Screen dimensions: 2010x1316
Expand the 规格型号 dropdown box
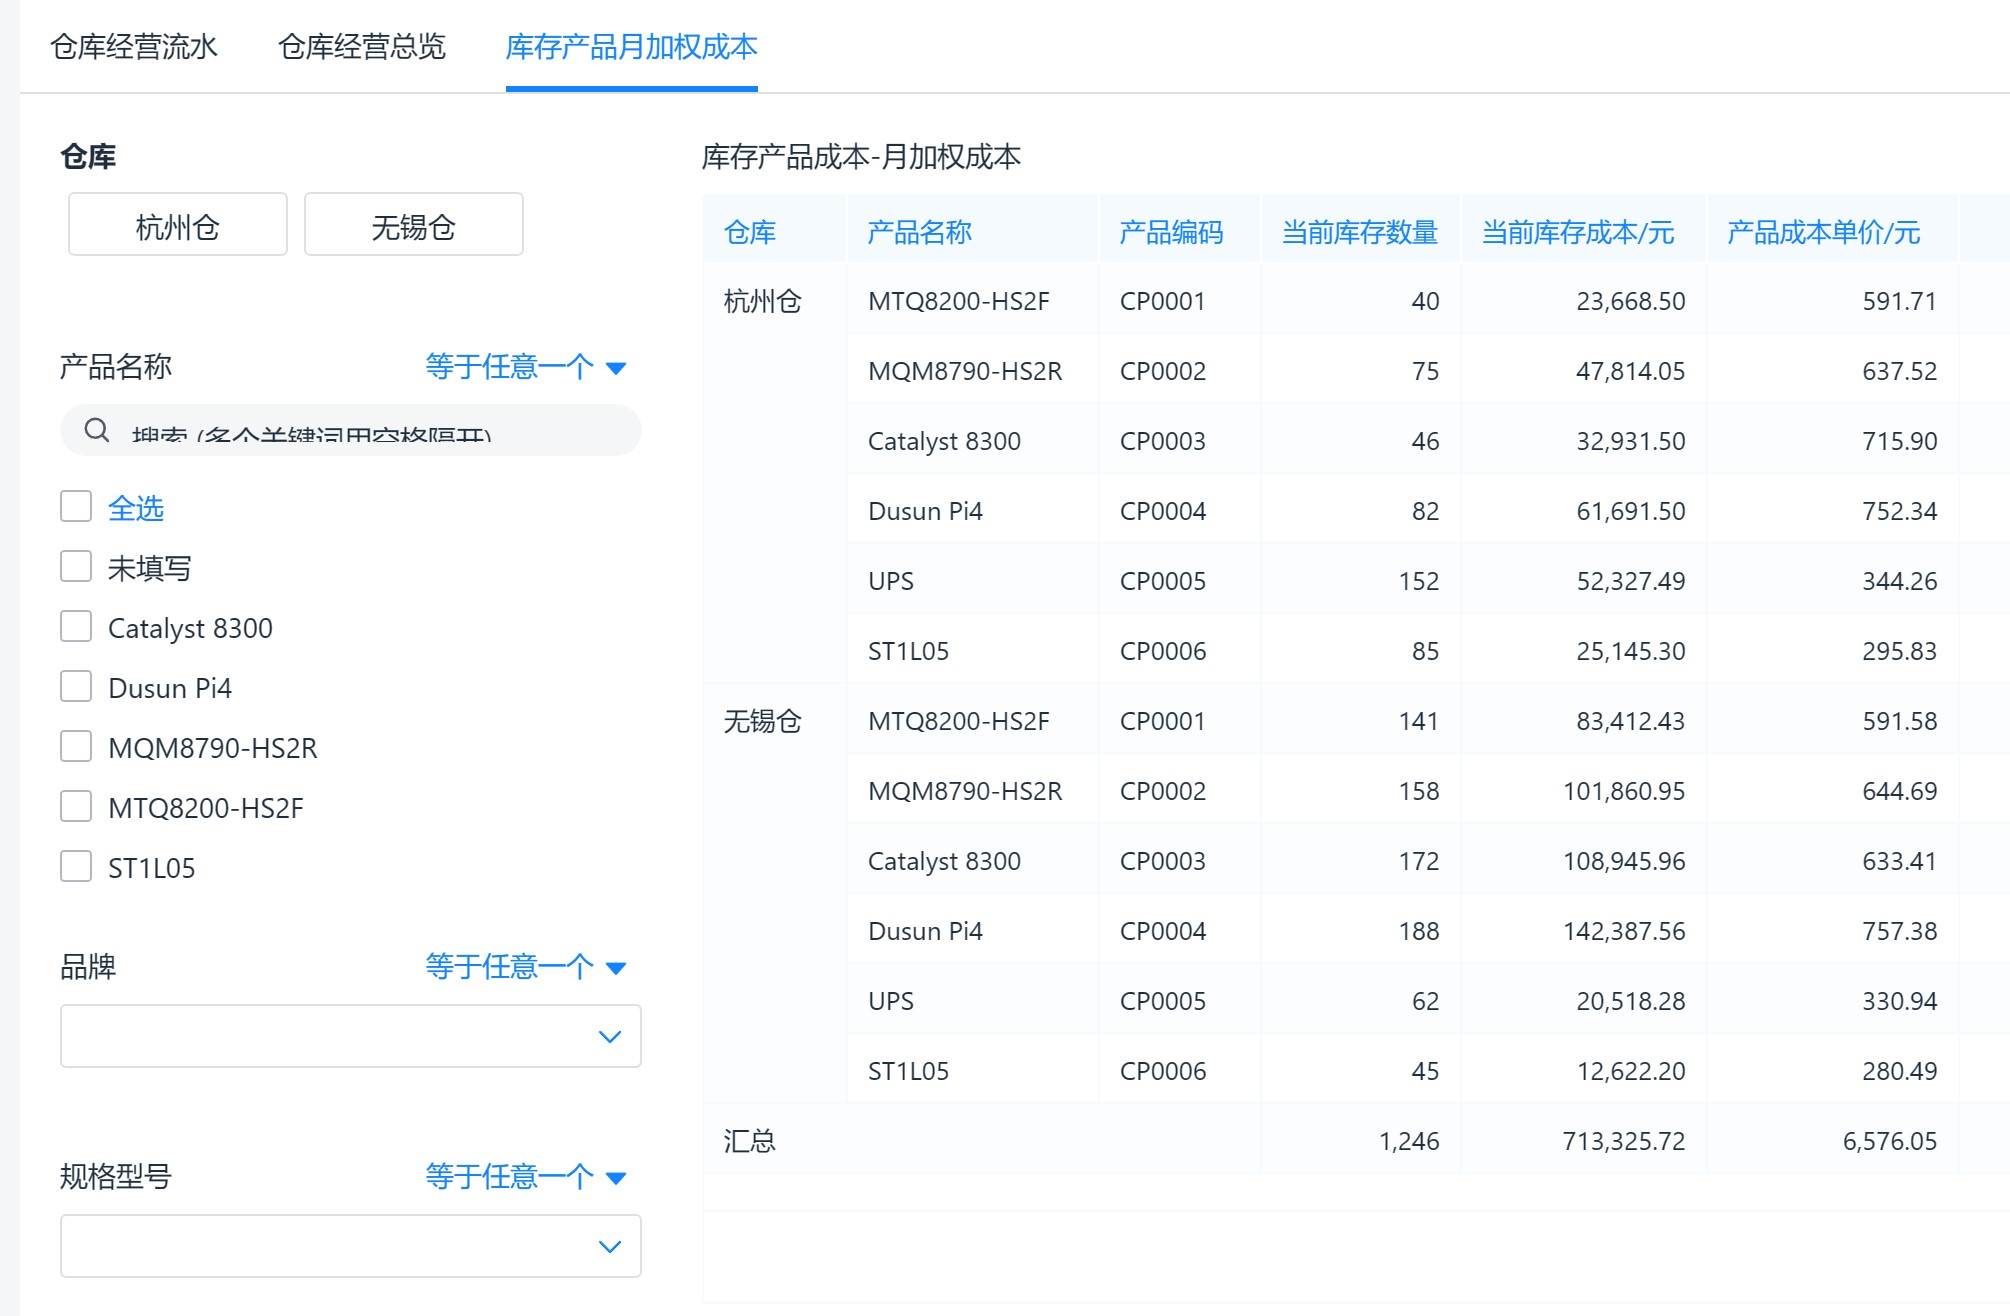tap(350, 1246)
